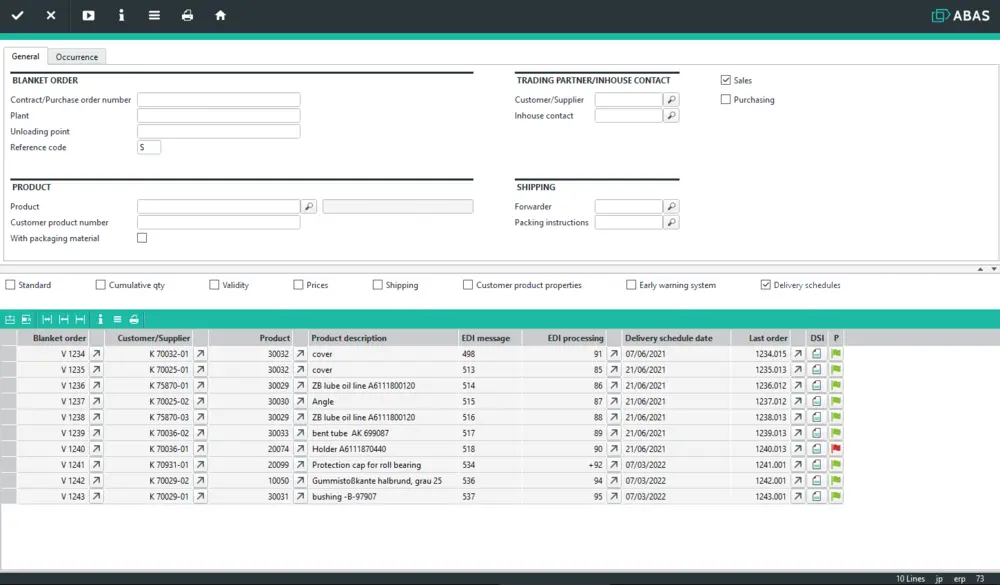Enable the Shipping checkbox
Image resolution: width=1000 pixels, height=585 pixels.
[x=378, y=285]
